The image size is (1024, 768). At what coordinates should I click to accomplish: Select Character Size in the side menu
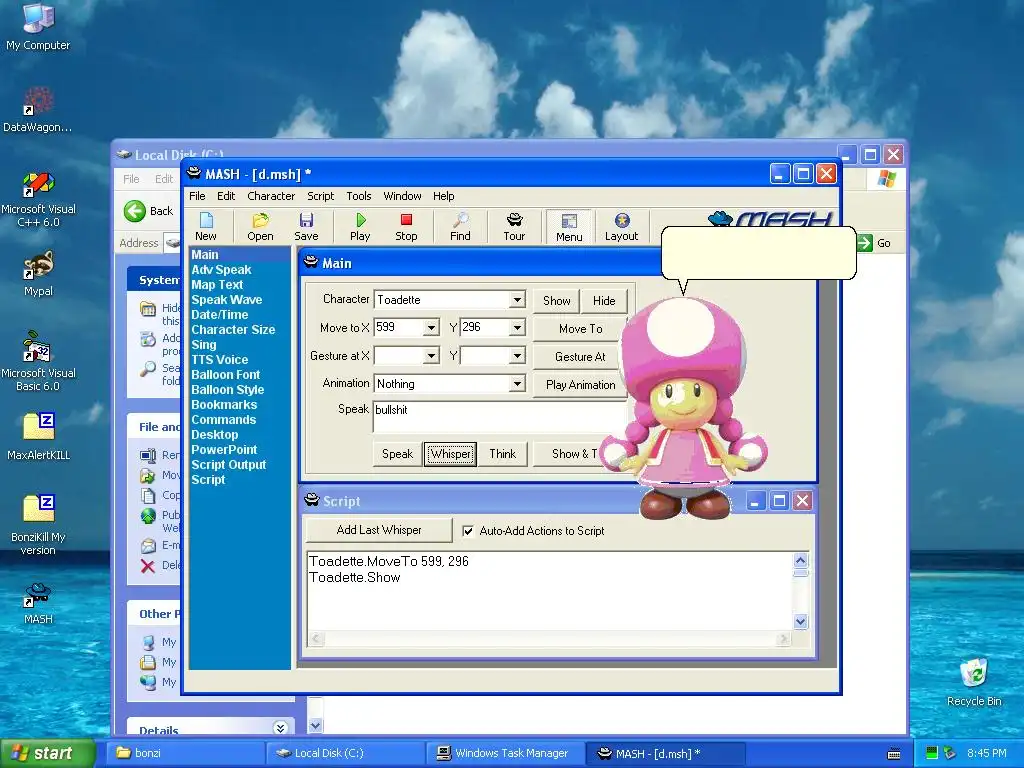[x=232, y=330]
